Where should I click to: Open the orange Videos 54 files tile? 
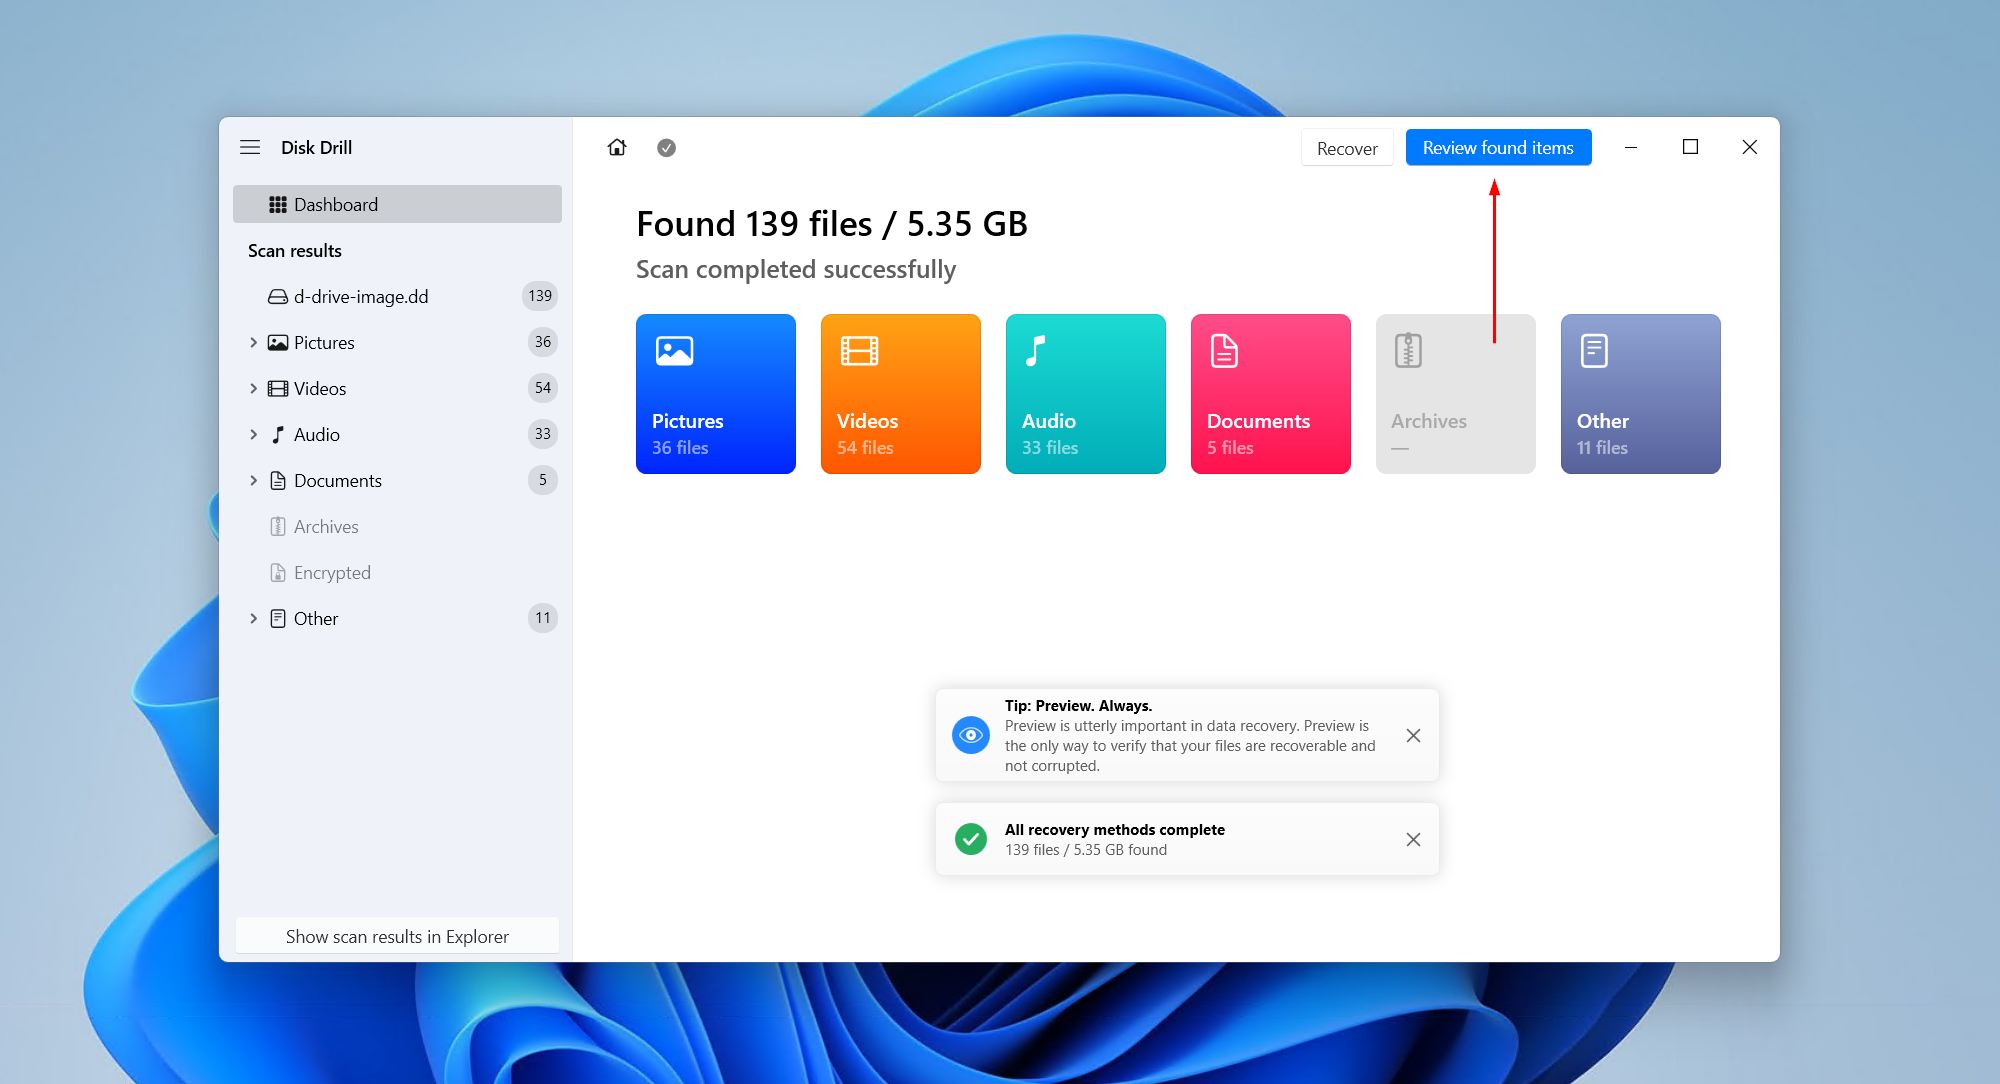point(901,394)
